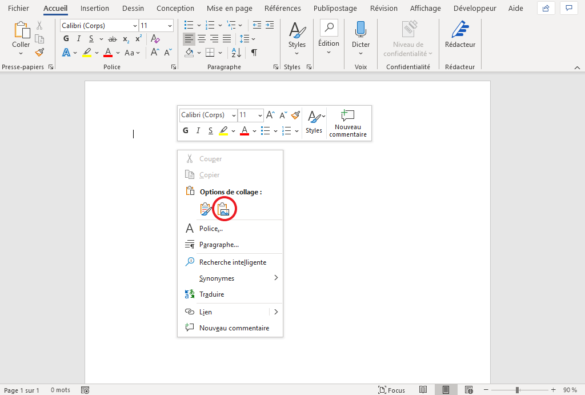This screenshot has height=395, width=585.
Task: Open Édition search dropdown
Action: coord(329,38)
